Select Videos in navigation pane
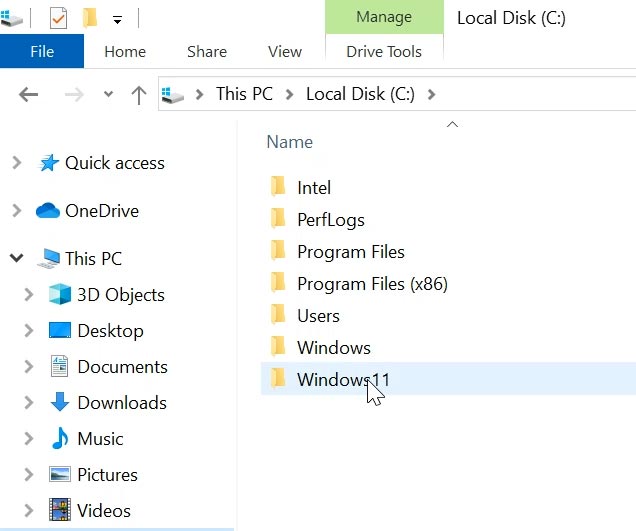636x531 pixels. click(104, 511)
